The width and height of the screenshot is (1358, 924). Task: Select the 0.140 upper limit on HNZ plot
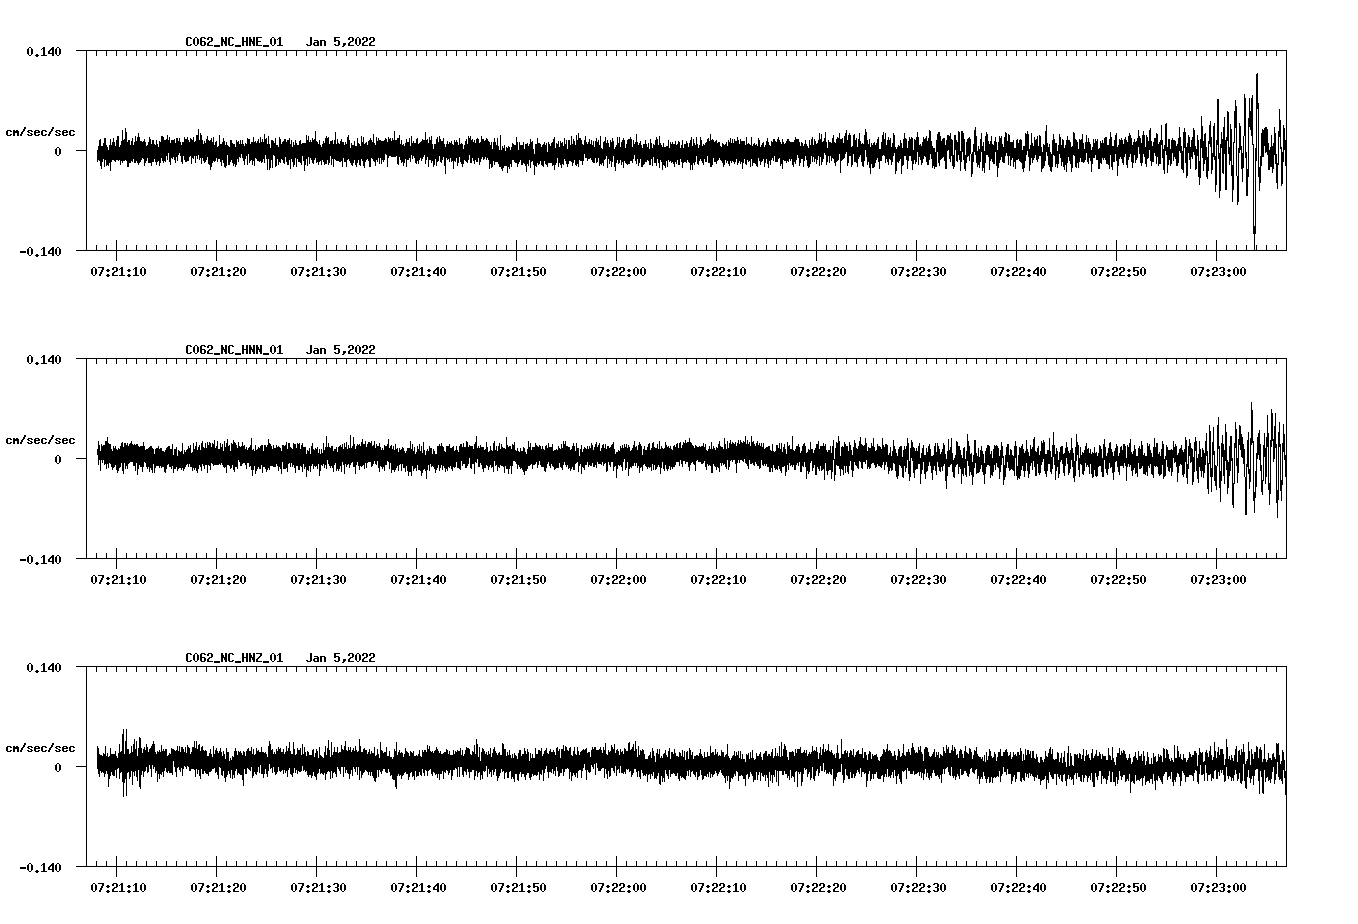(44, 667)
